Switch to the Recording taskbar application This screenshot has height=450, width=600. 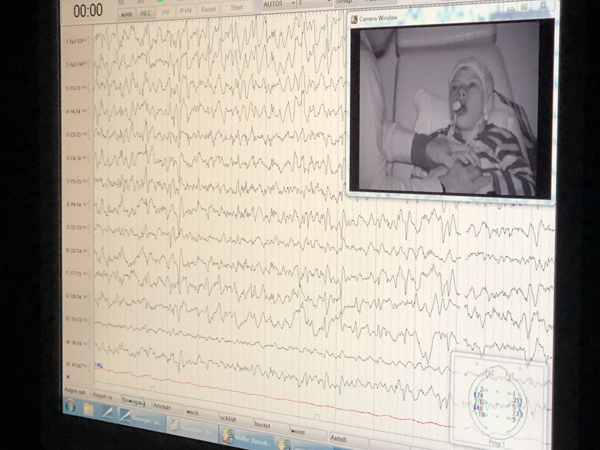tap(247, 439)
